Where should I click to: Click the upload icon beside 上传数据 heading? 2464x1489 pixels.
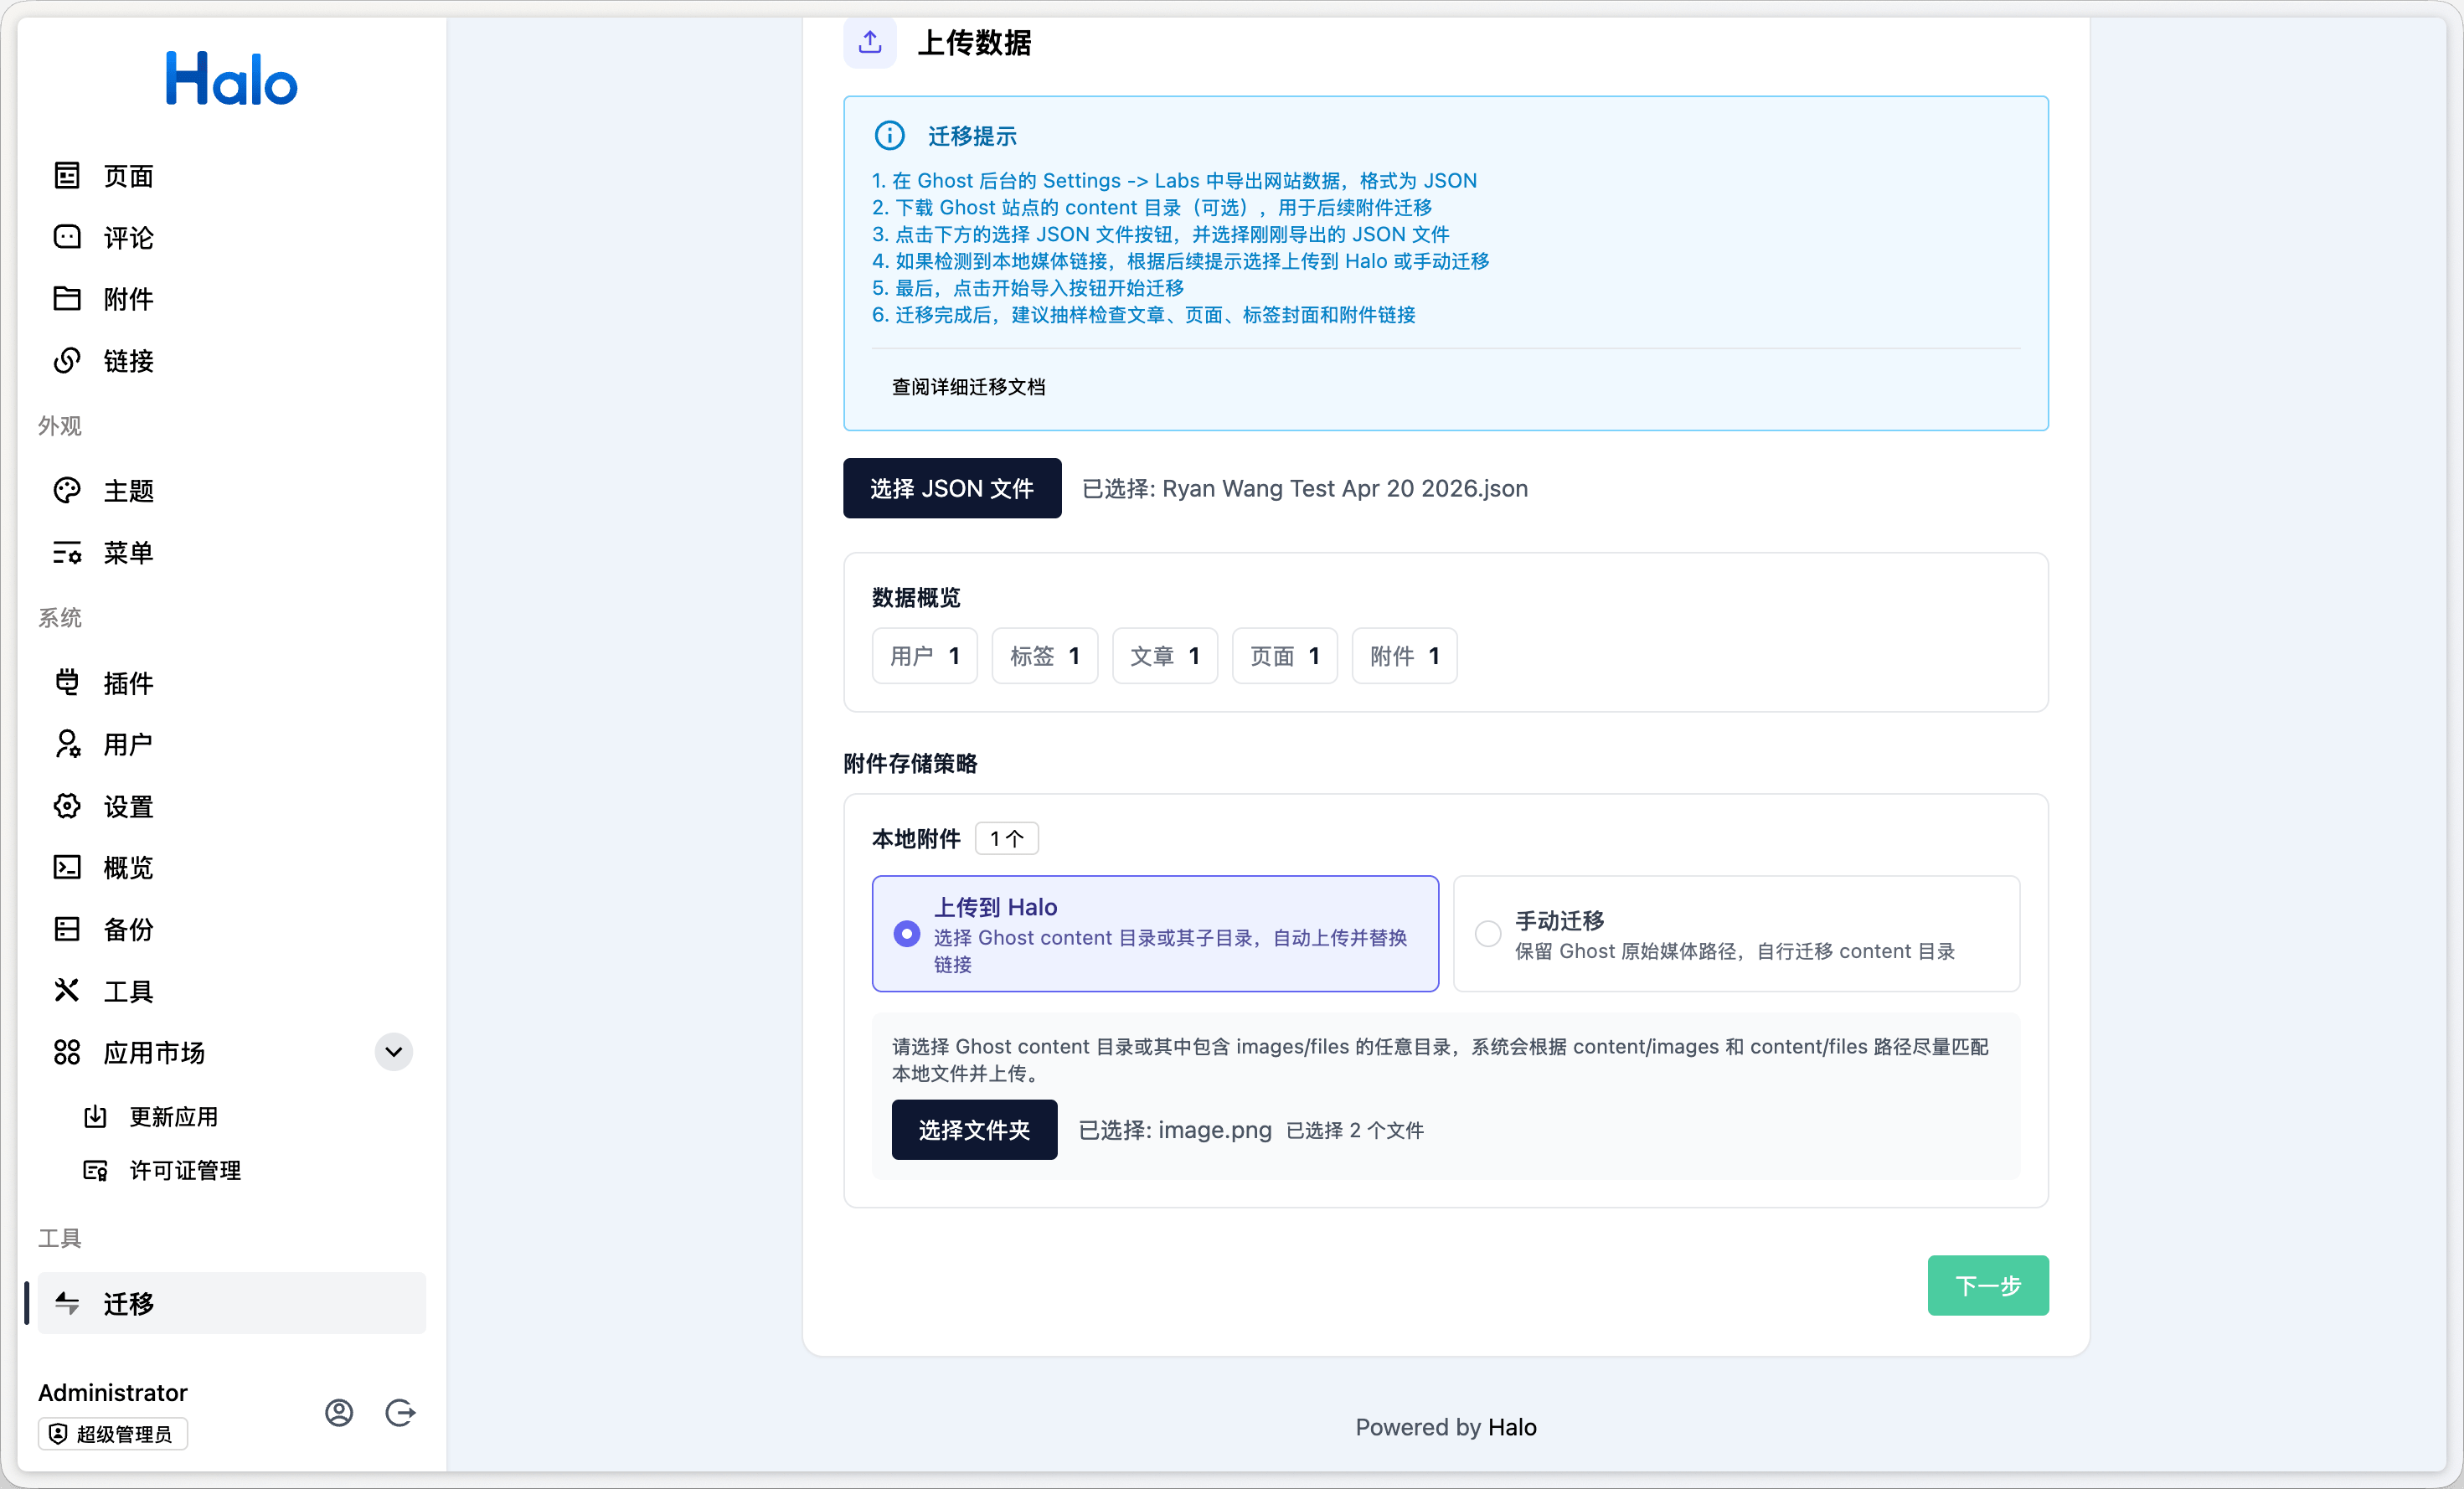869,42
